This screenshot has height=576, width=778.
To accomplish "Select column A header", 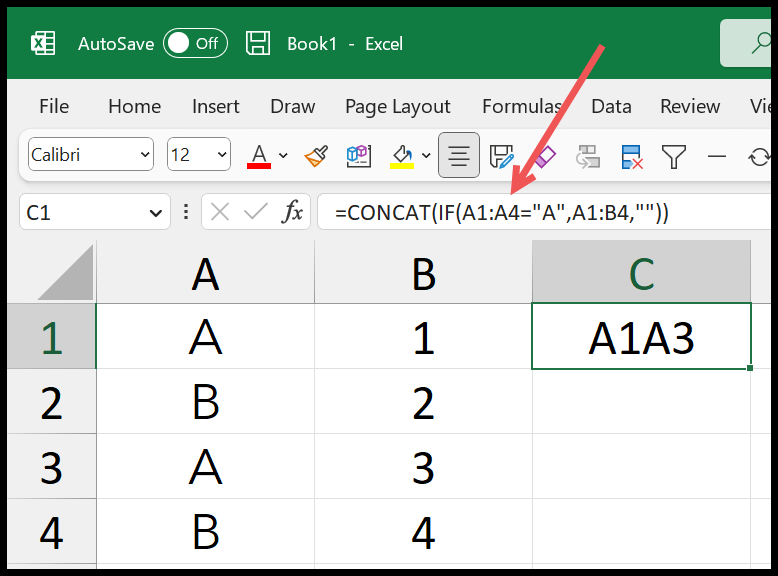I will click(x=205, y=272).
